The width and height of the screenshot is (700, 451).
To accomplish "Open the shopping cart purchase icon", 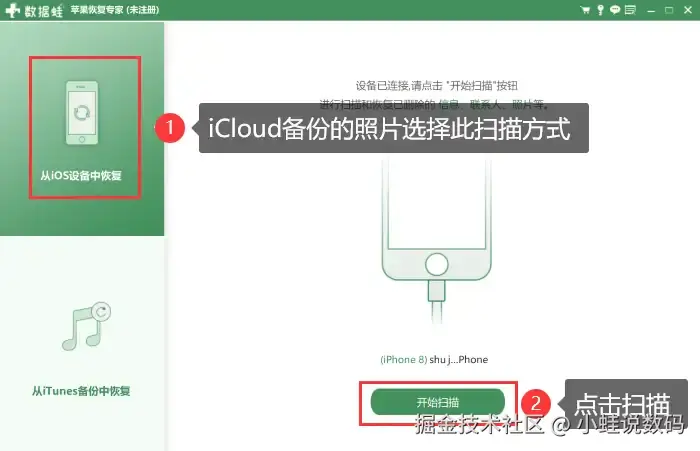I will point(585,10).
